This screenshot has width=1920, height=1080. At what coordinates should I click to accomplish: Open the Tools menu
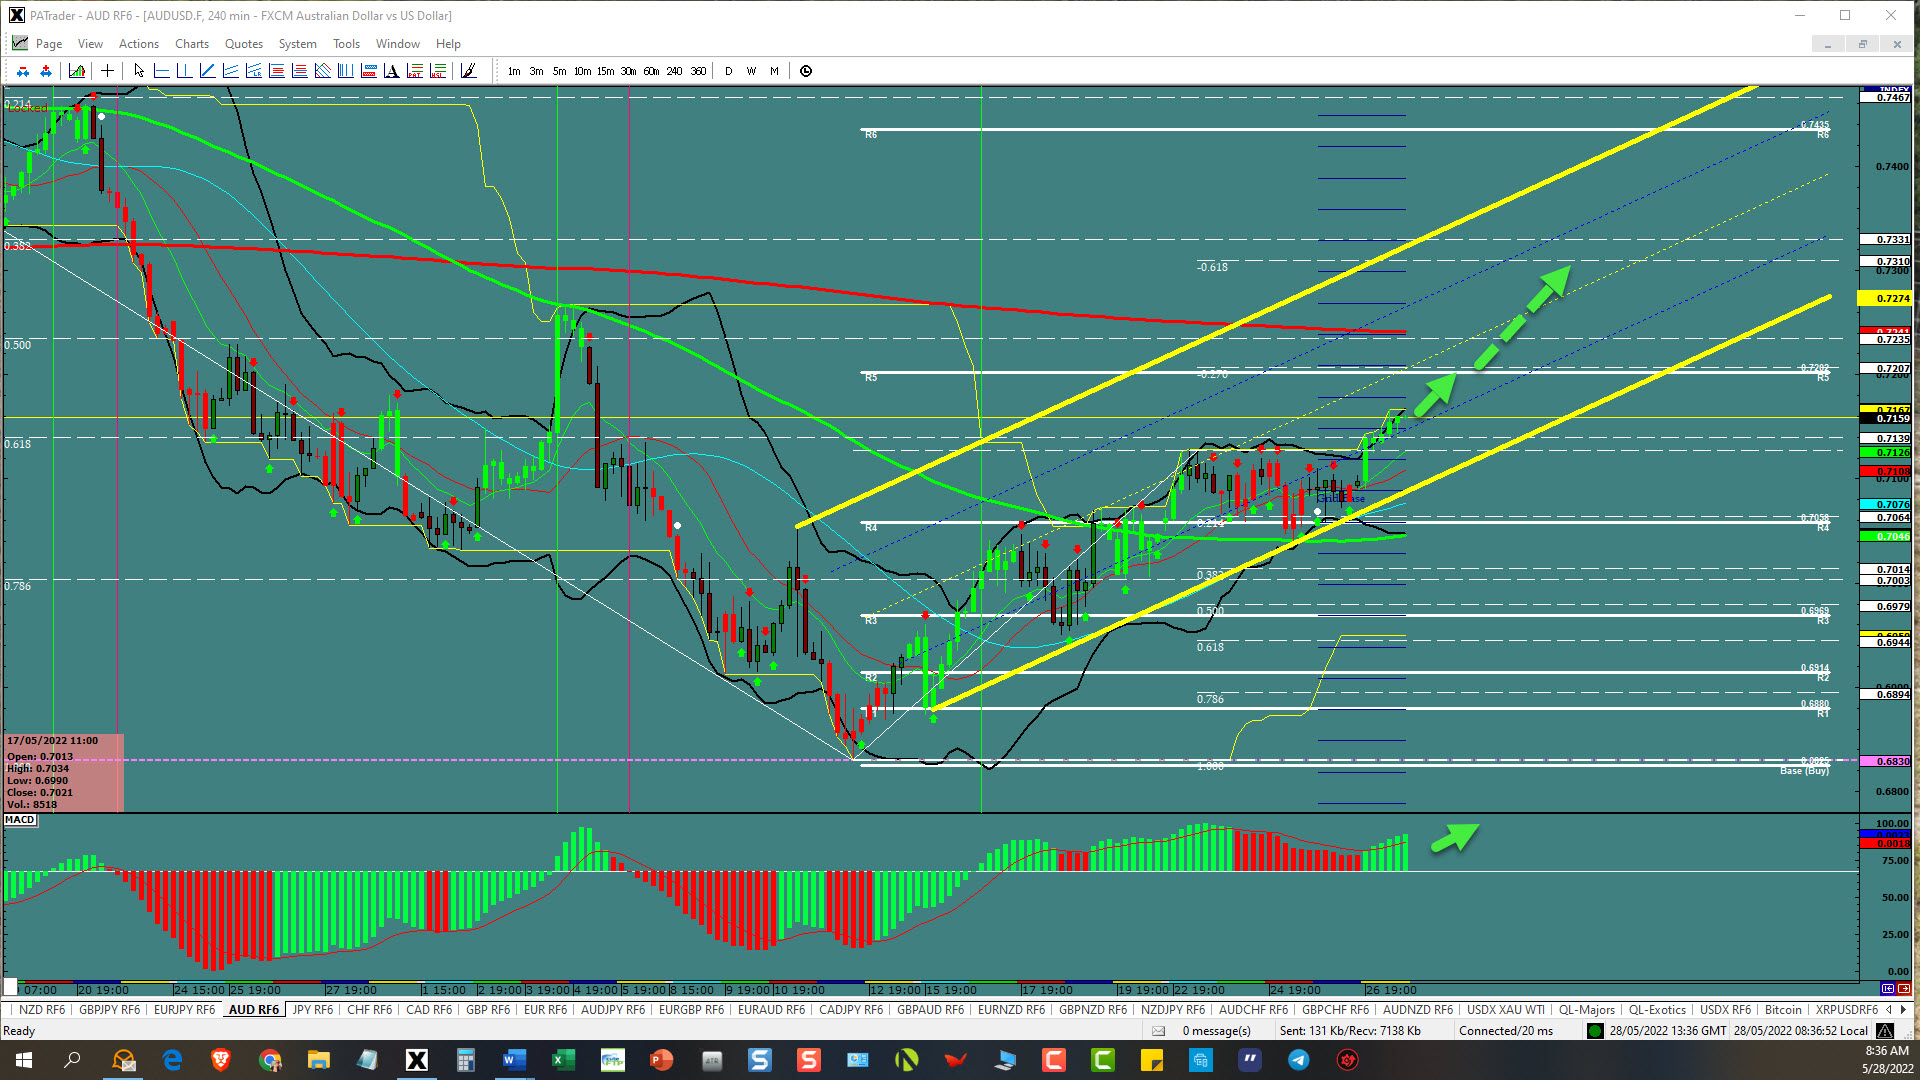[x=346, y=44]
